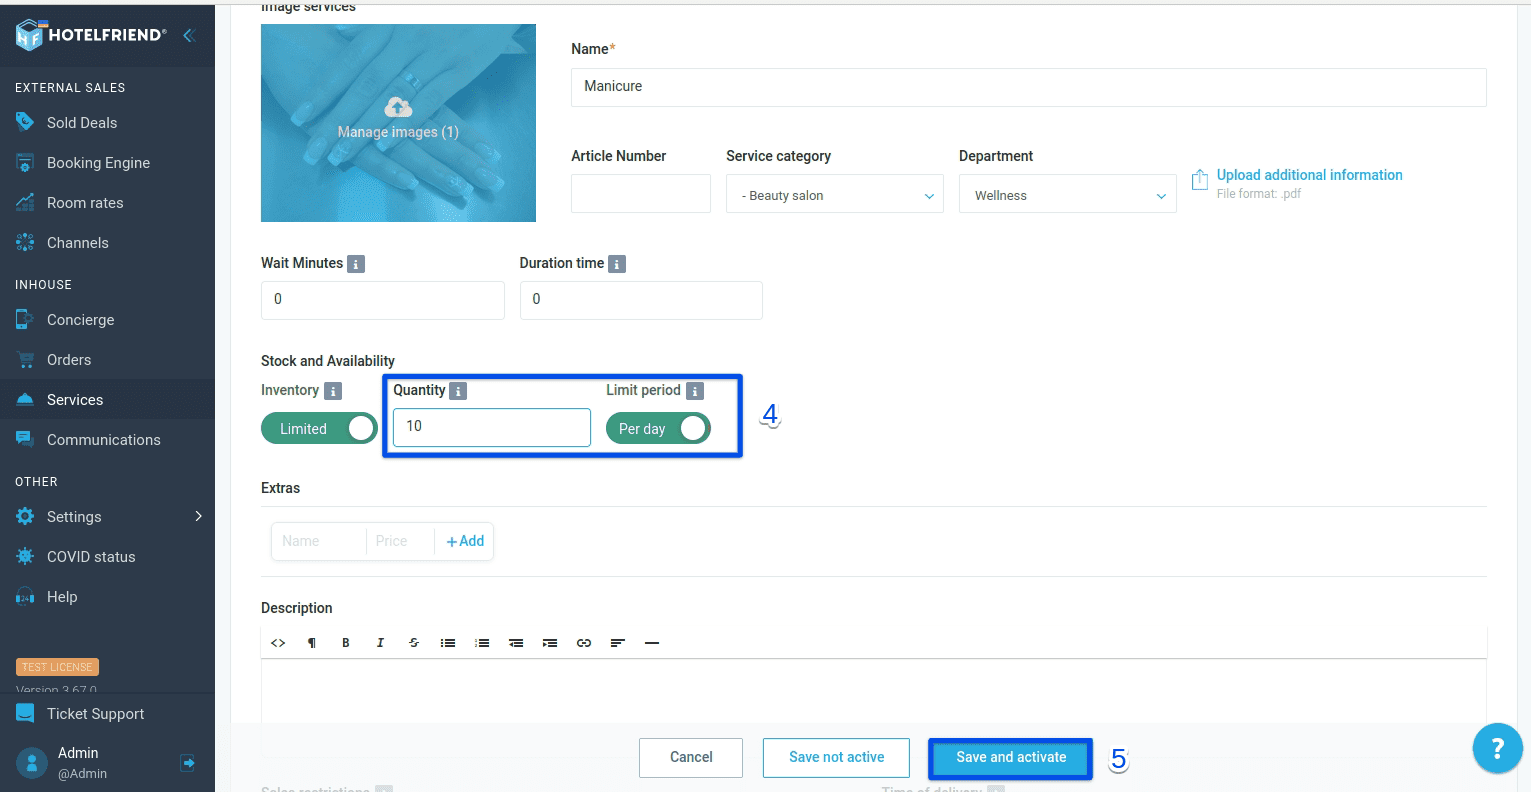The width and height of the screenshot is (1531, 792).
Task: Click the Save and activate button
Action: 1011,757
